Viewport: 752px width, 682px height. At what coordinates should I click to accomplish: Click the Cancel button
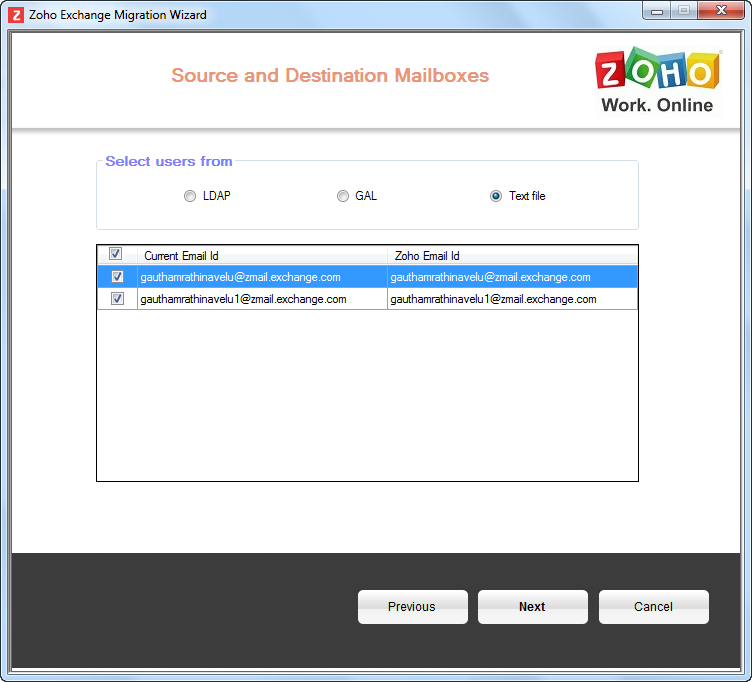653,607
